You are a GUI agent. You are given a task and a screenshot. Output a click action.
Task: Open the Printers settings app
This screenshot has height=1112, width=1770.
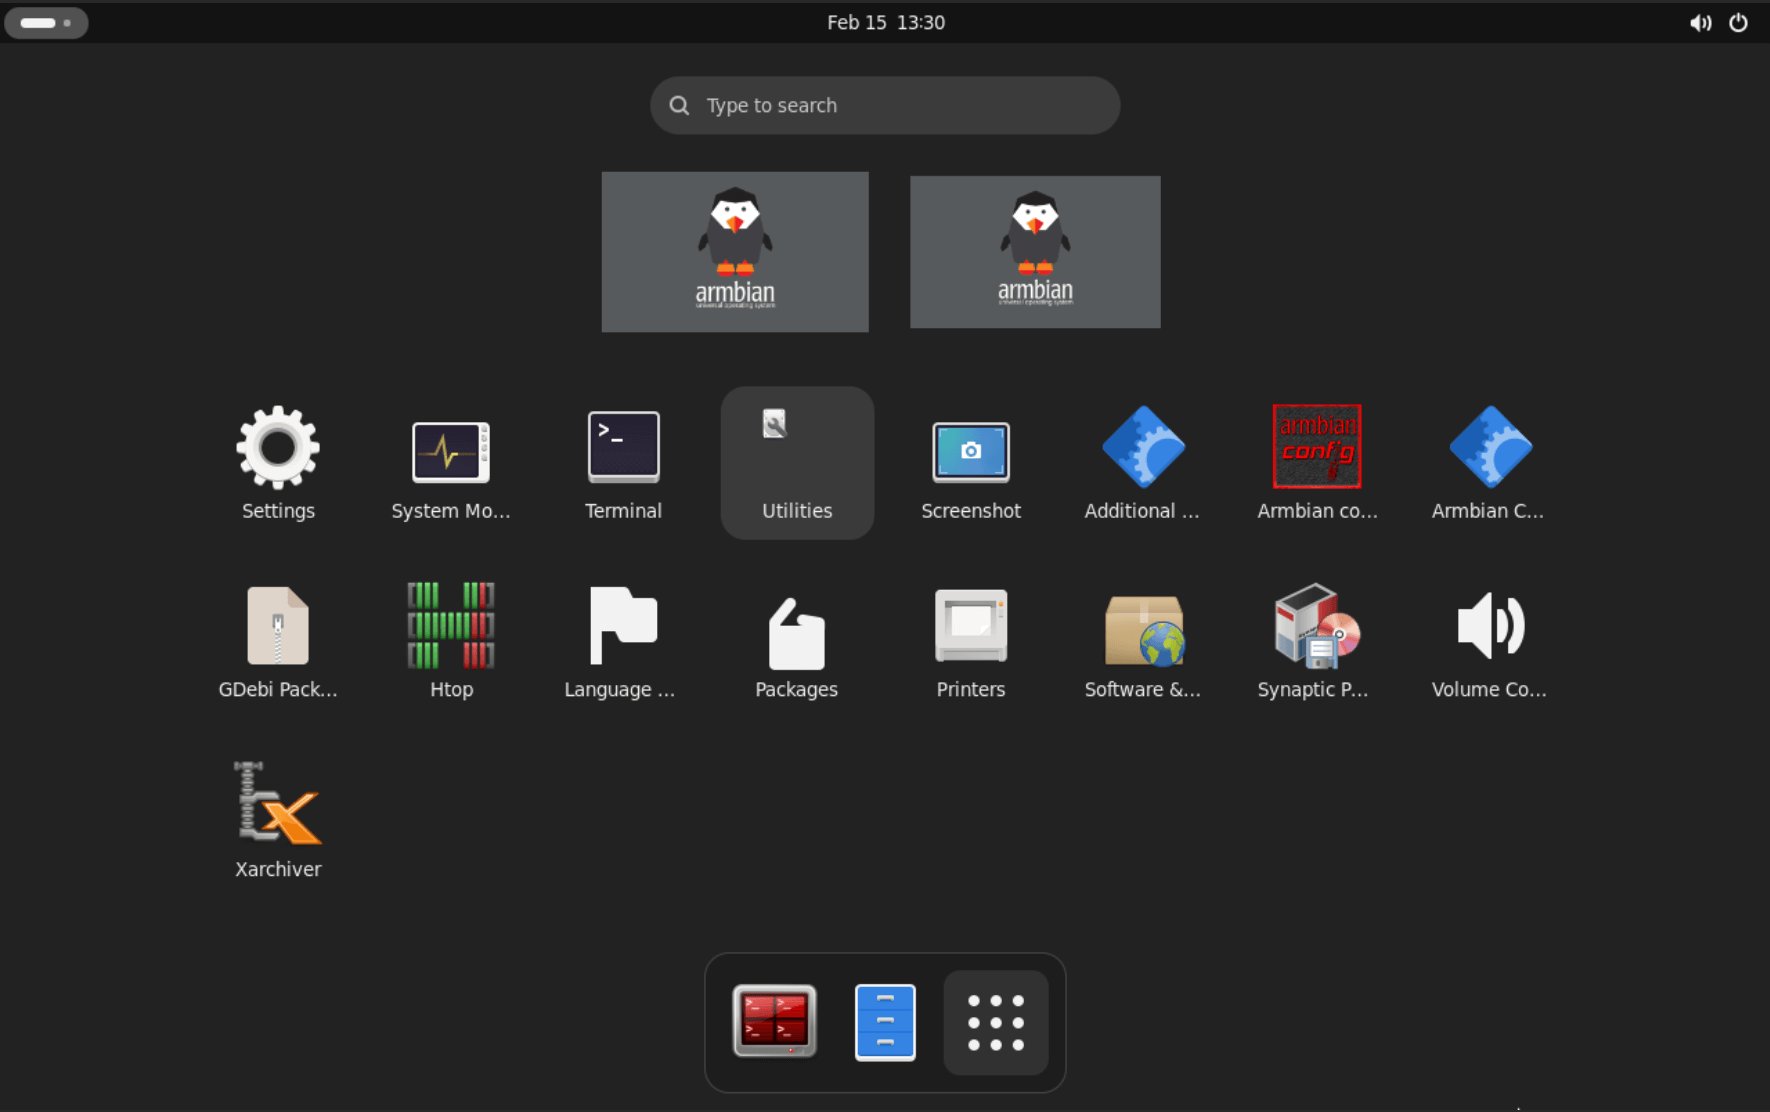[971, 642]
